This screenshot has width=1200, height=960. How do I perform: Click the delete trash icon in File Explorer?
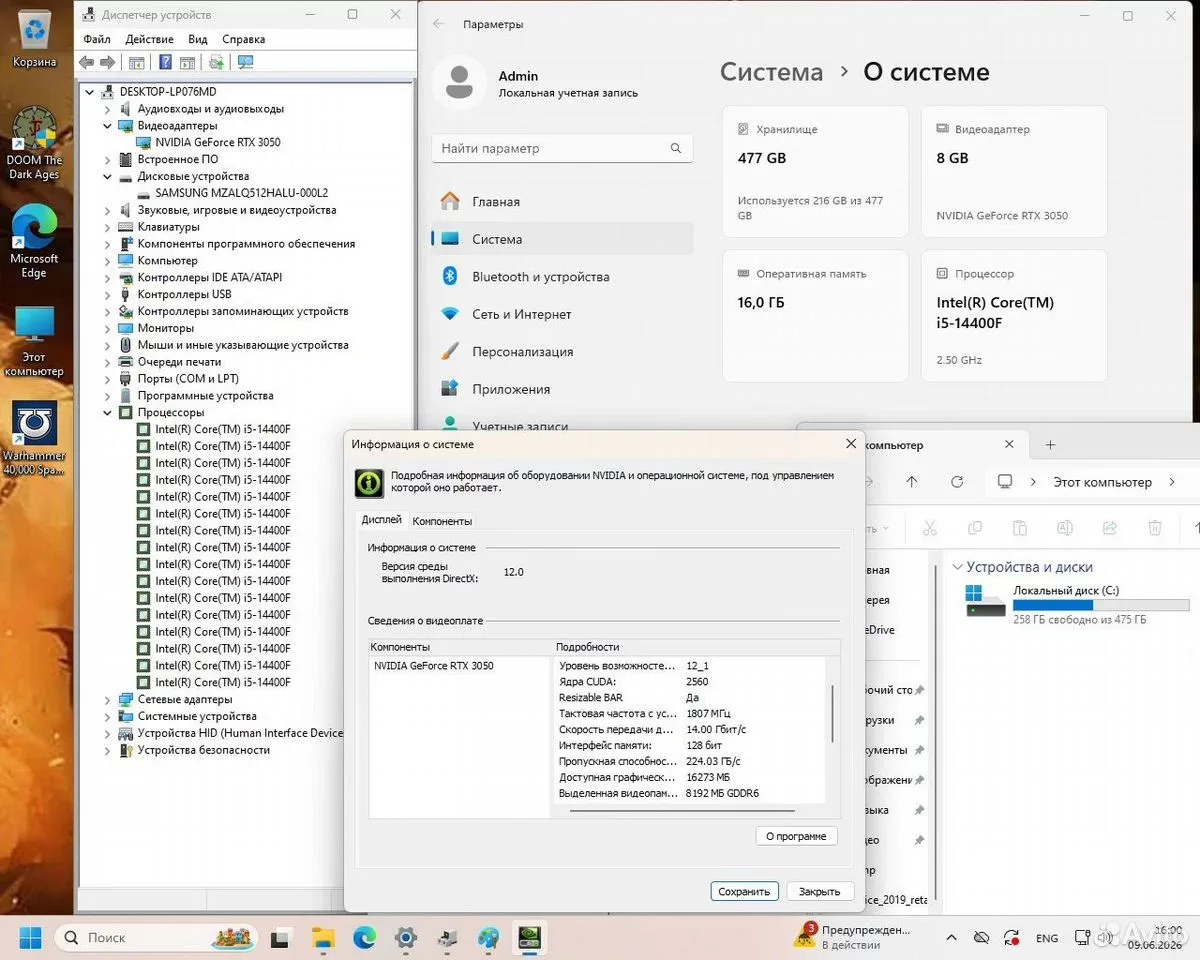[1155, 527]
